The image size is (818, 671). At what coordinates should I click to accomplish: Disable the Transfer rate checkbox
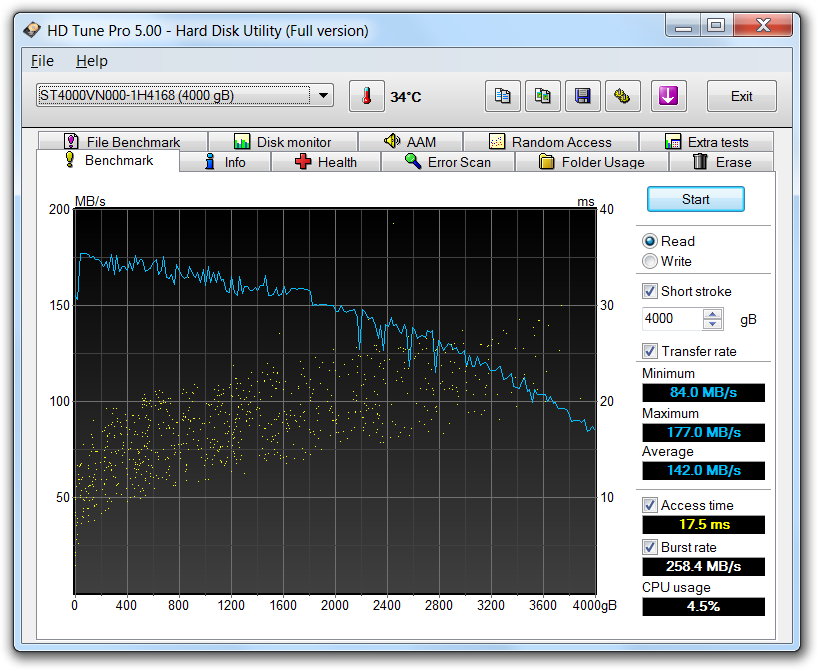click(651, 351)
